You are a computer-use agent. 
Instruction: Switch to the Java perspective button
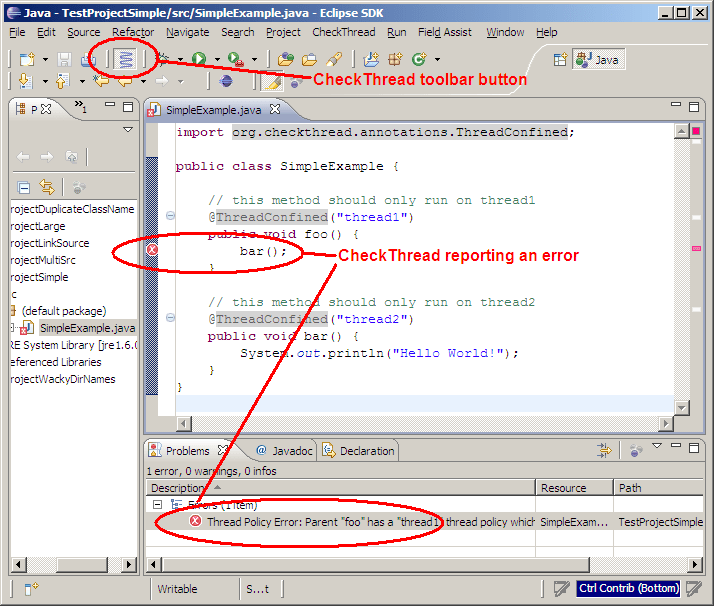[x=598, y=60]
